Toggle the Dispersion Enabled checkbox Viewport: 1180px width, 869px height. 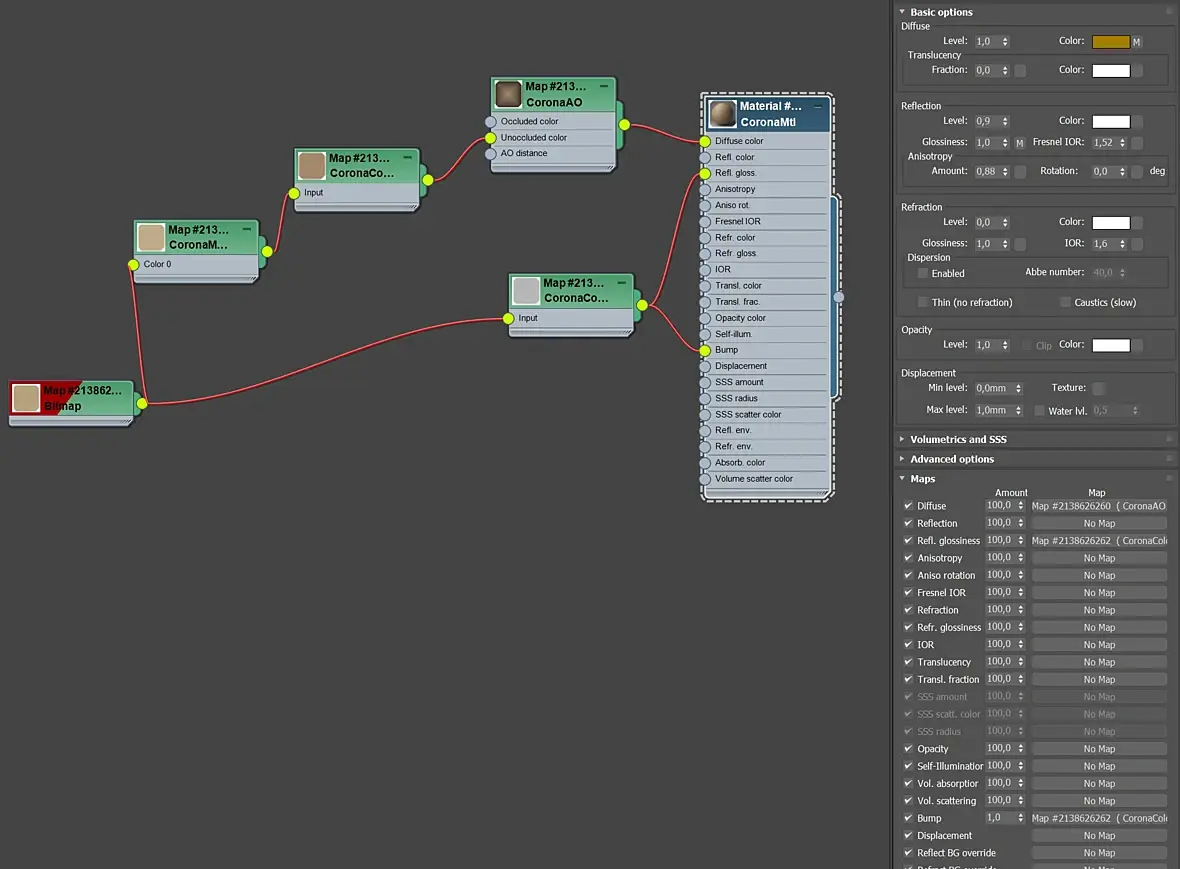pyautogui.click(x=923, y=273)
